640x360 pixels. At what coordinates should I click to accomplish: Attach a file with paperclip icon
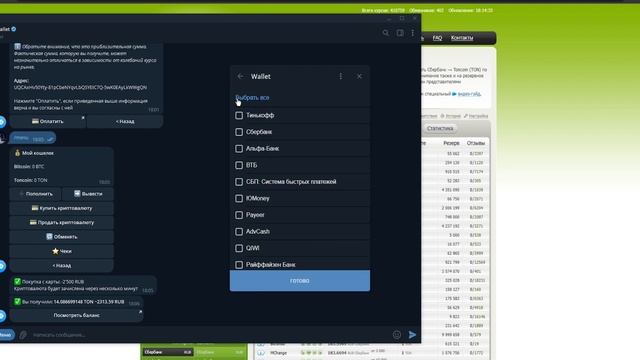click(x=23, y=335)
